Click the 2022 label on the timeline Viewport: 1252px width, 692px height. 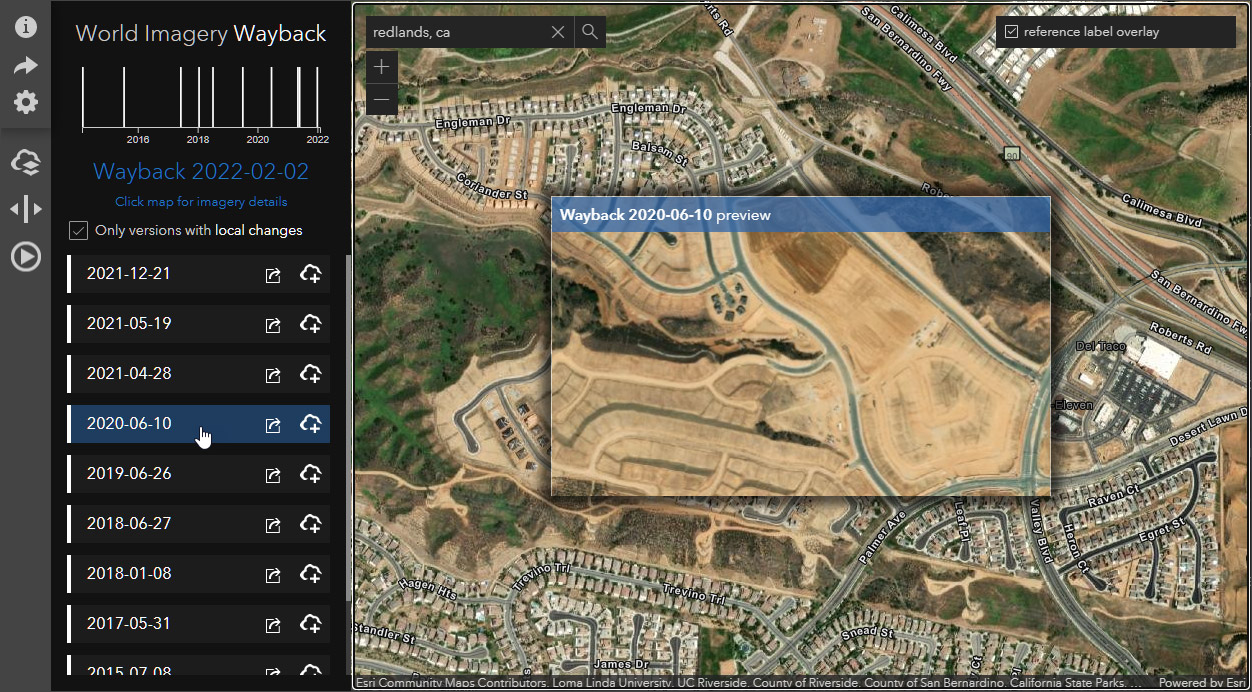318,140
